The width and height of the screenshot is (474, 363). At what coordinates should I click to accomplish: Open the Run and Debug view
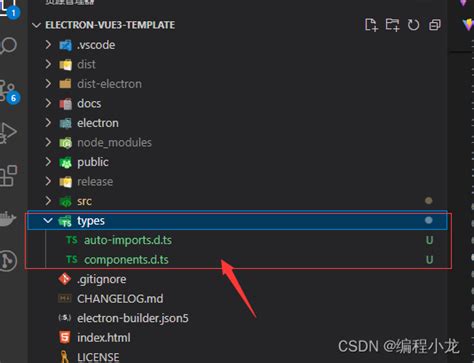[8, 133]
